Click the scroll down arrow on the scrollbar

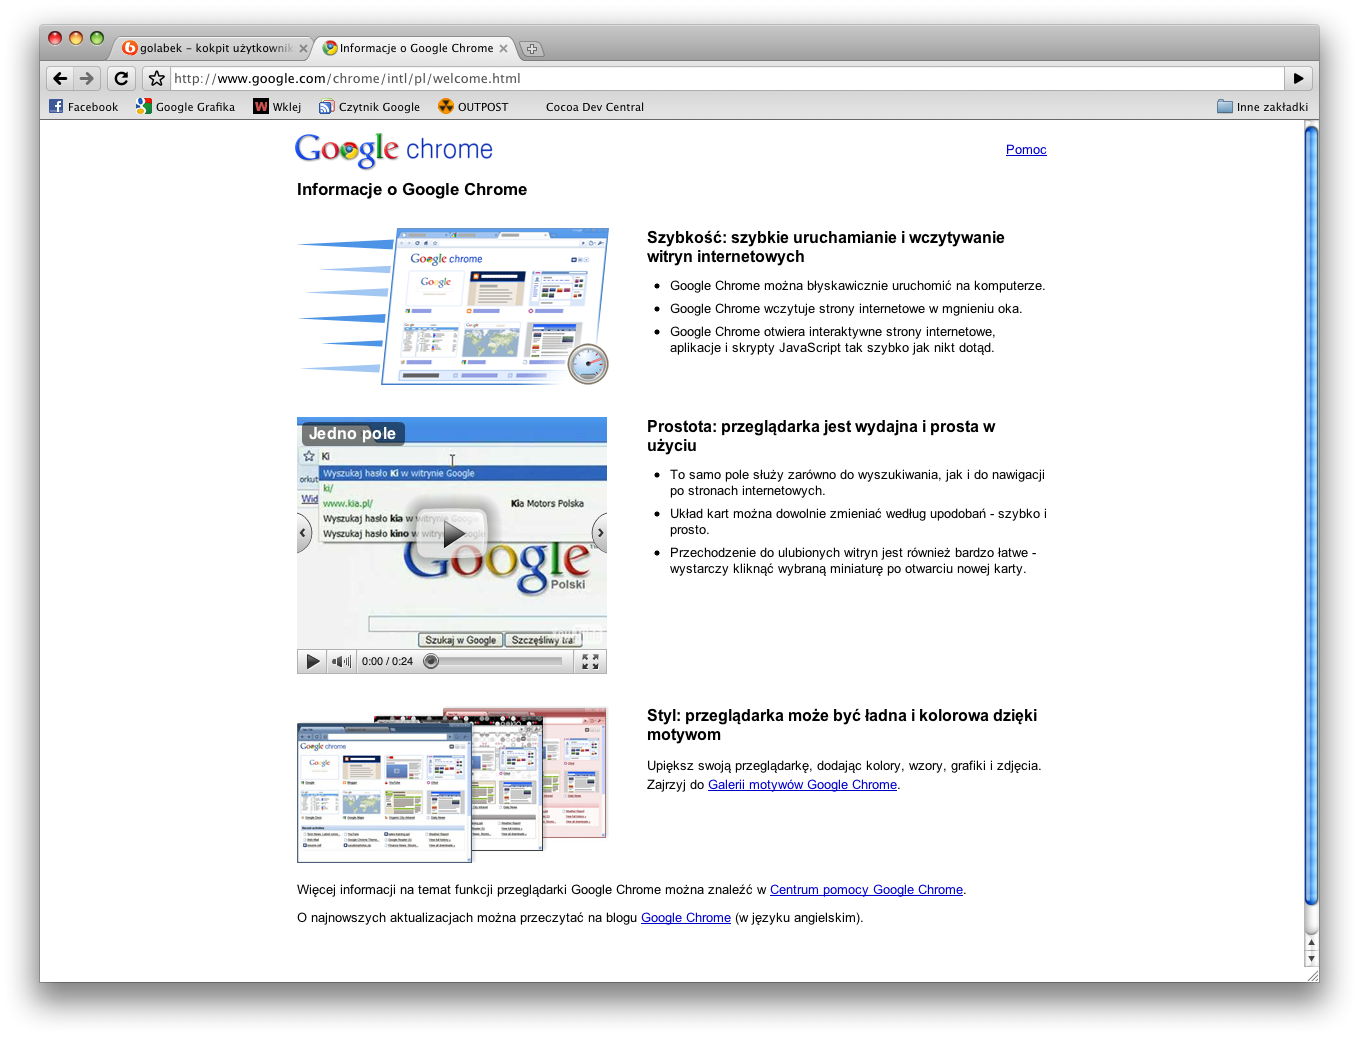tap(1311, 958)
